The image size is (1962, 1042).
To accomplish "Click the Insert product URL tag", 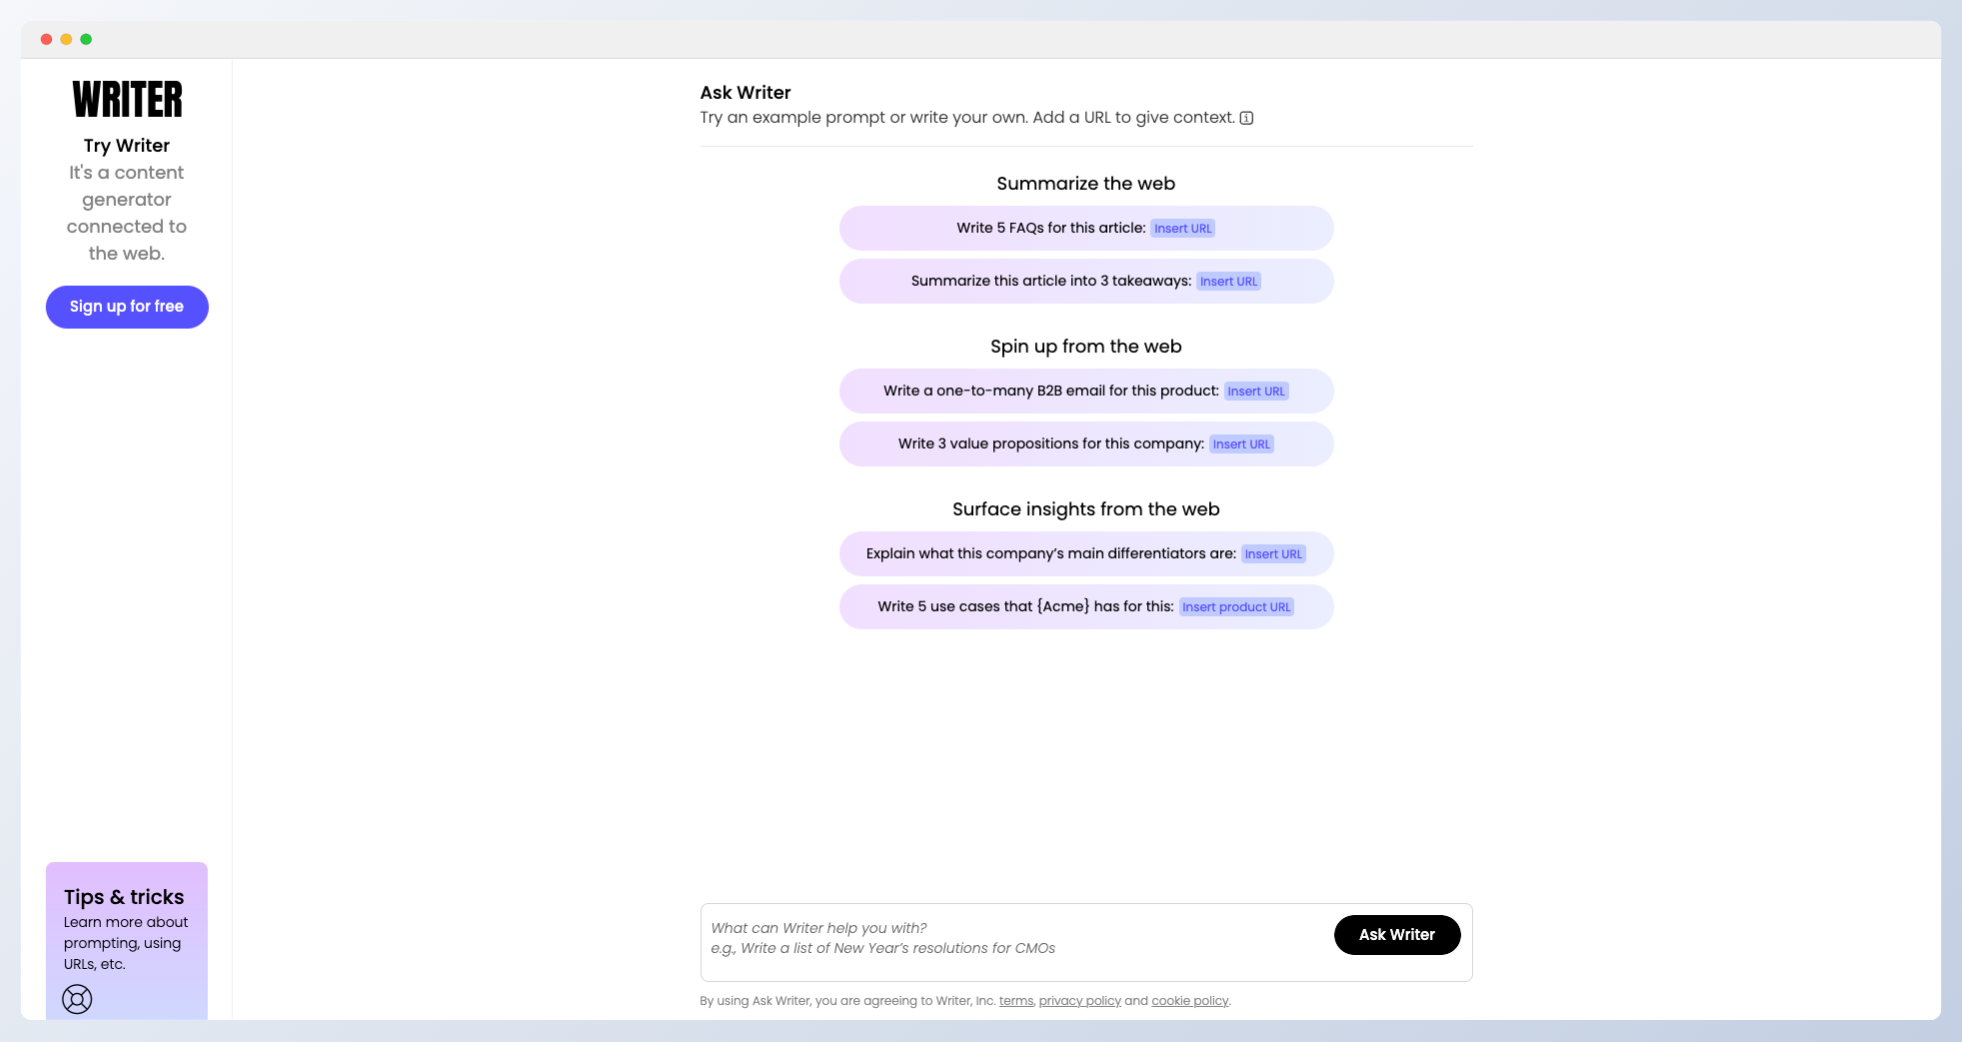I will [x=1236, y=607].
